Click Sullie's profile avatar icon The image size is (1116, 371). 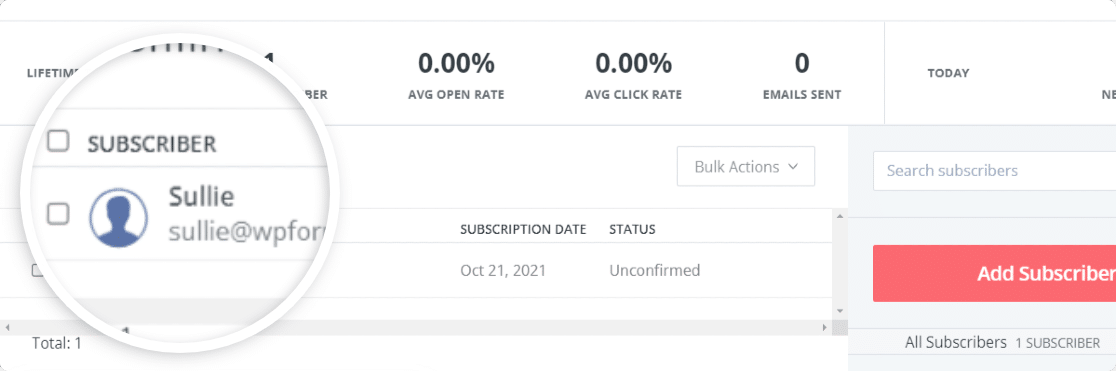click(118, 219)
